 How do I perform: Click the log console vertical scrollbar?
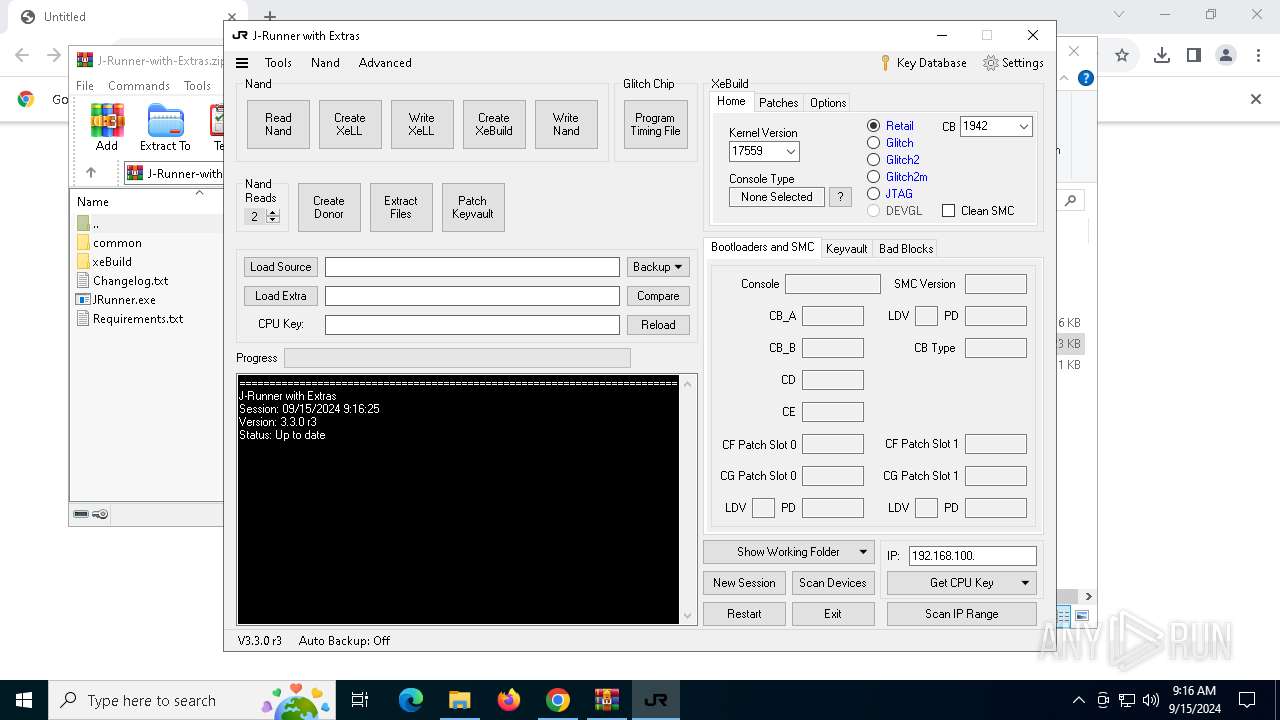(x=687, y=500)
